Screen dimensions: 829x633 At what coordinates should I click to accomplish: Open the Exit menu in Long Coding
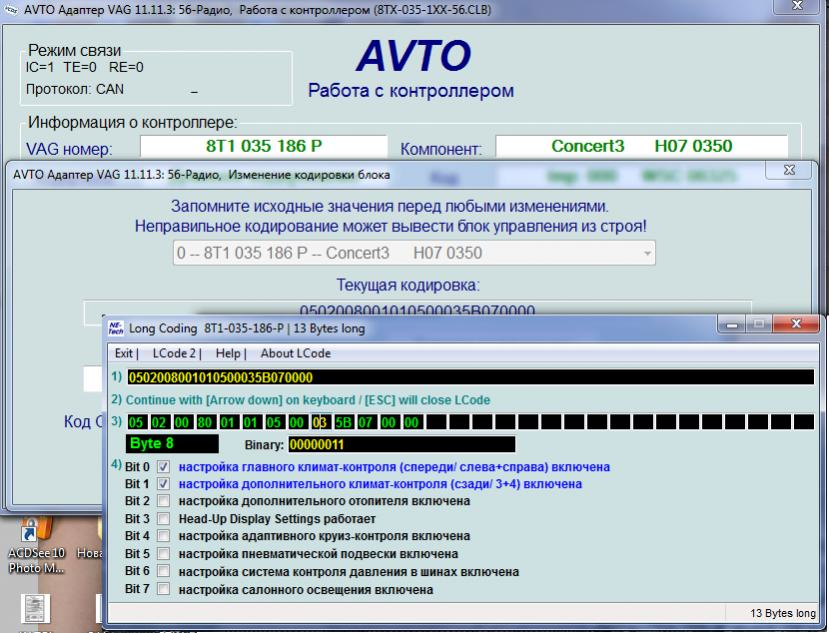pos(124,353)
